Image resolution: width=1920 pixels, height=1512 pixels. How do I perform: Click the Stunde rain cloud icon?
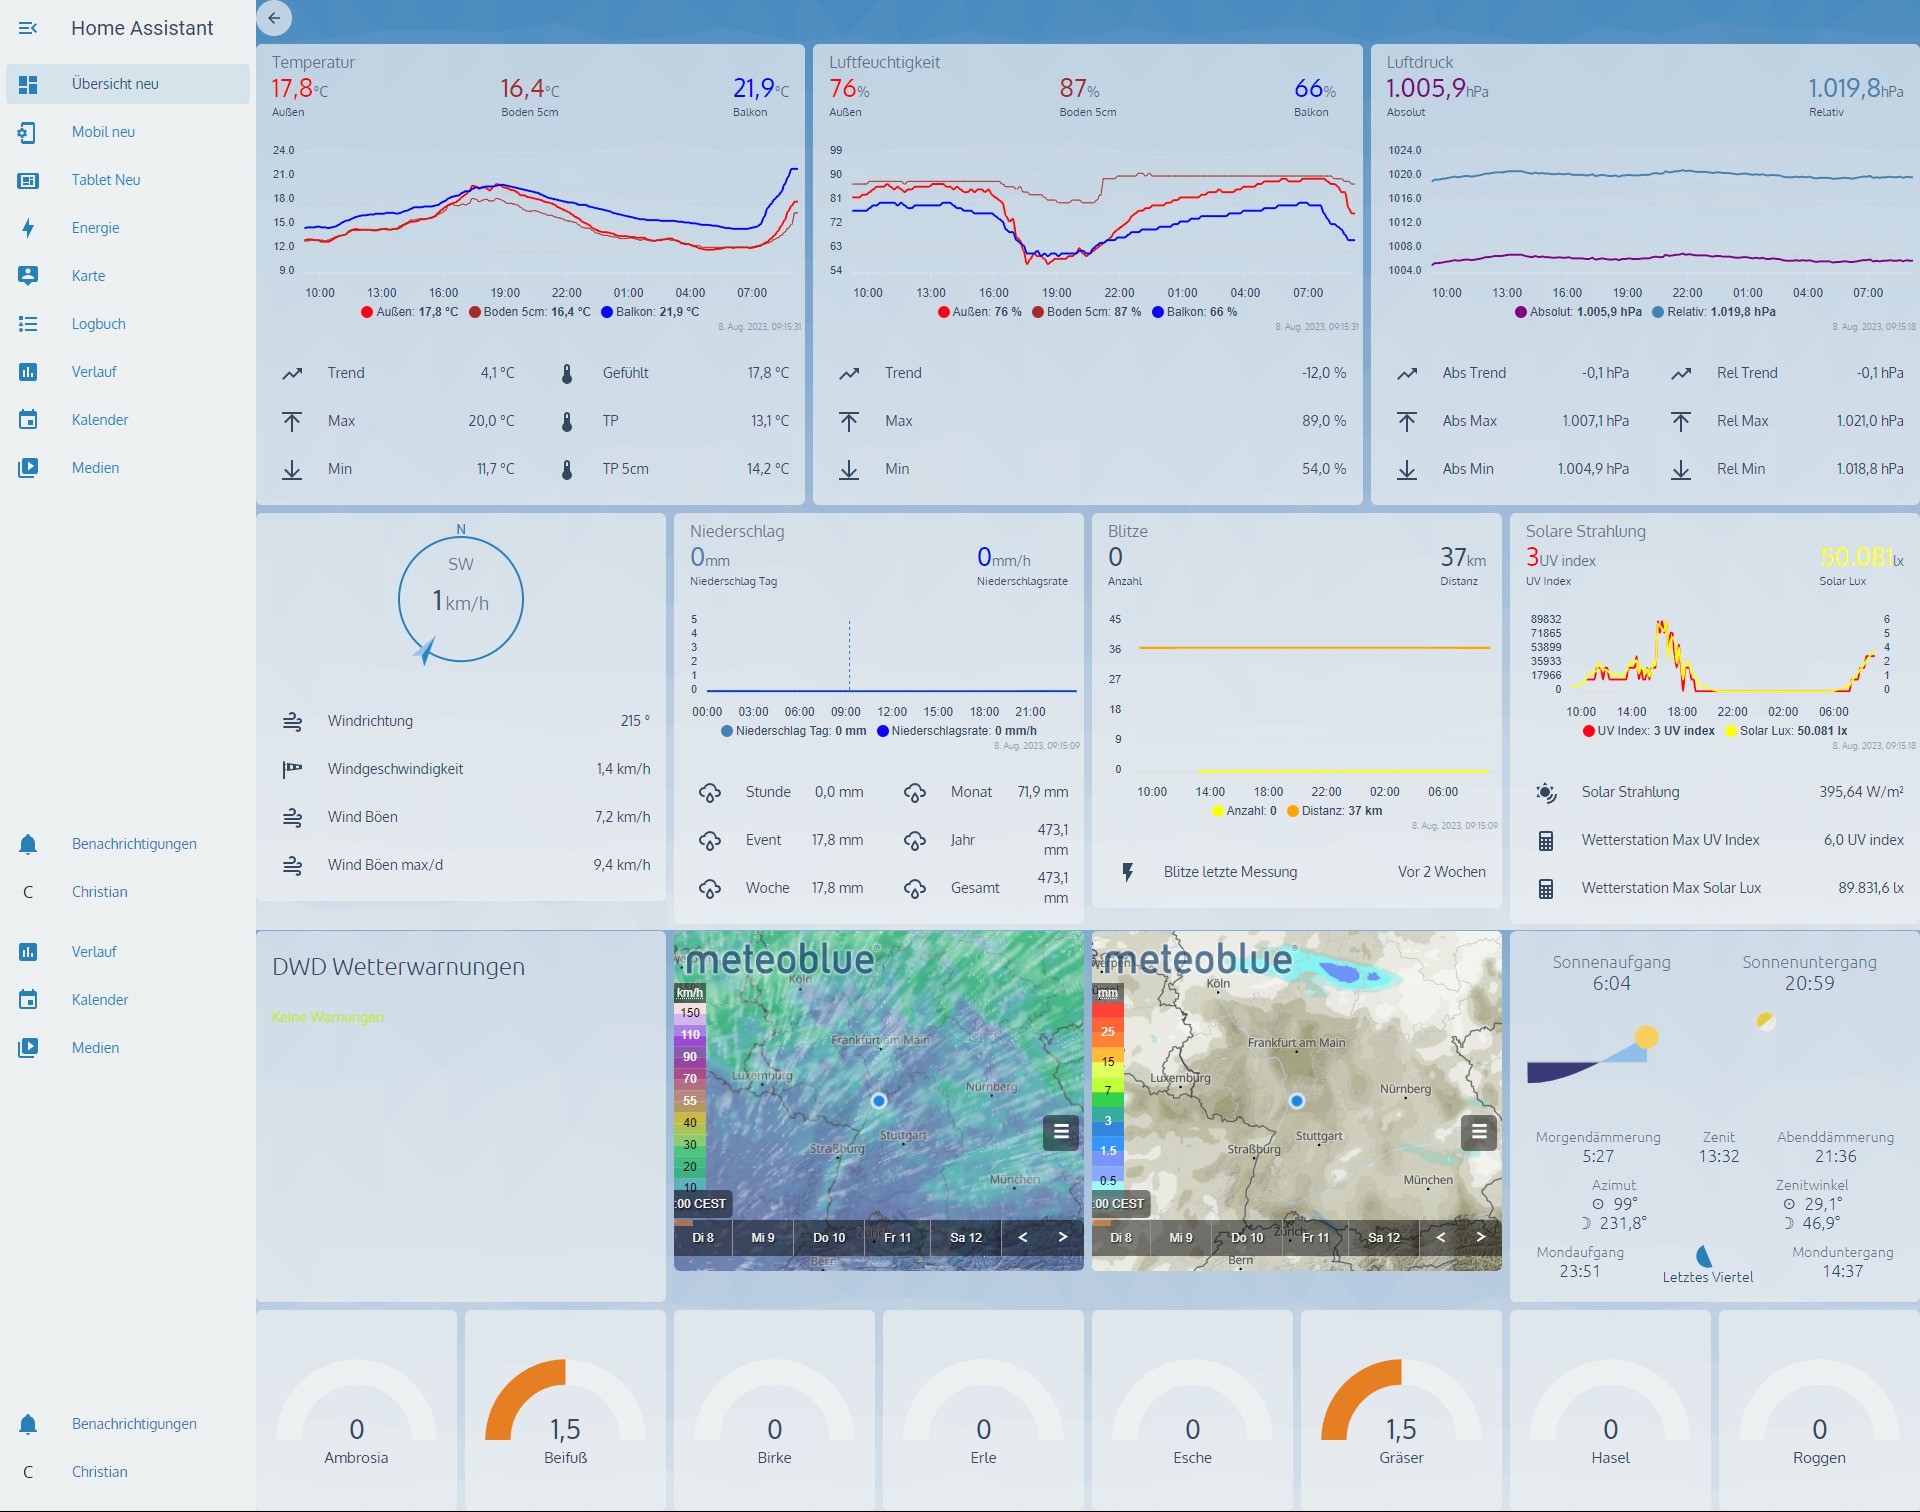[x=710, y=792]
